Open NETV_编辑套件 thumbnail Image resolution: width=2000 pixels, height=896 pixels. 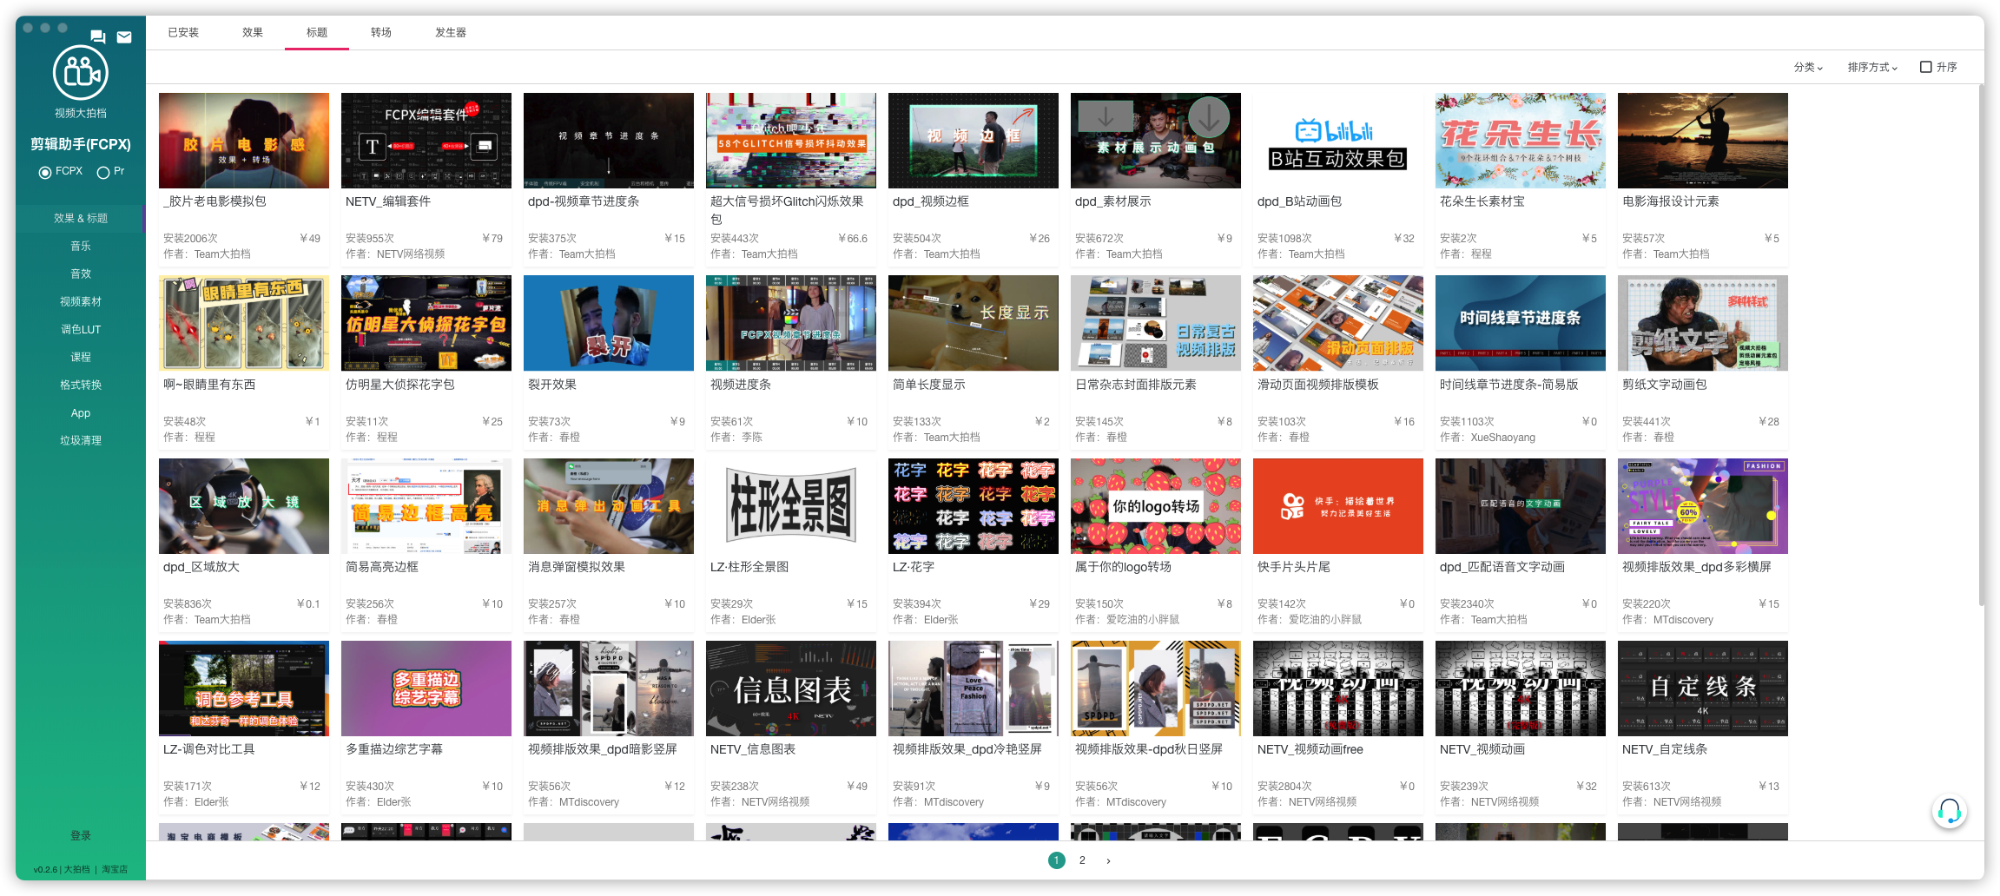click(x=426, y=140)
